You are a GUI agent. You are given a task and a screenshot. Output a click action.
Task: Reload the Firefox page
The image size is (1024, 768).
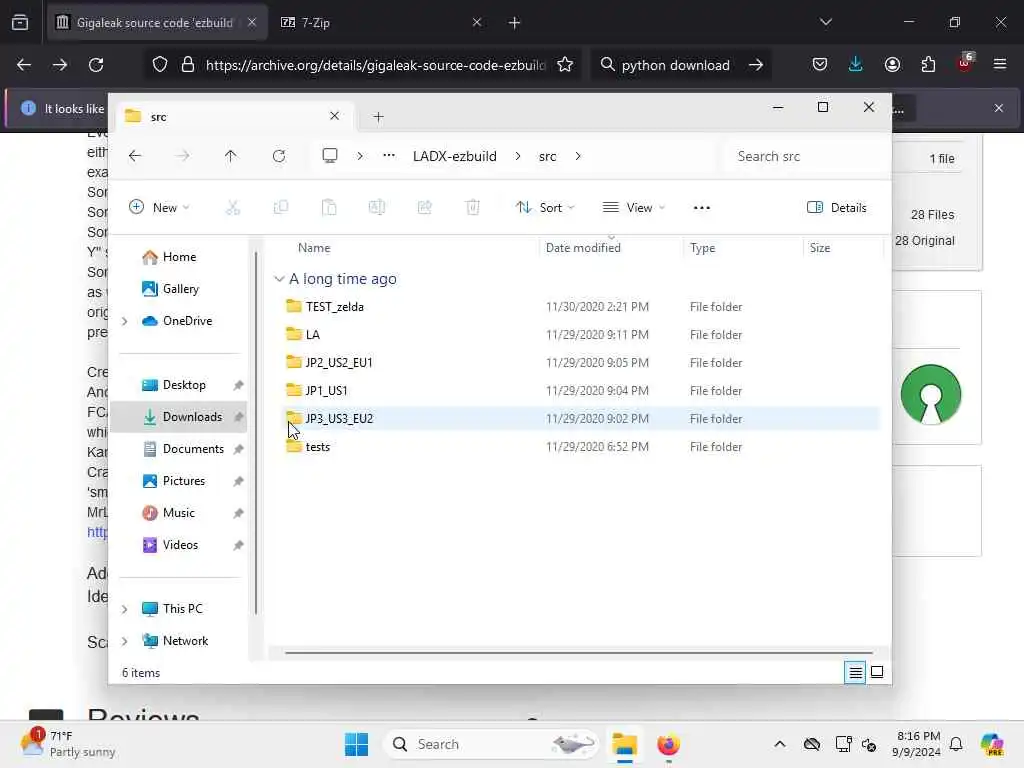pos(96,65)
